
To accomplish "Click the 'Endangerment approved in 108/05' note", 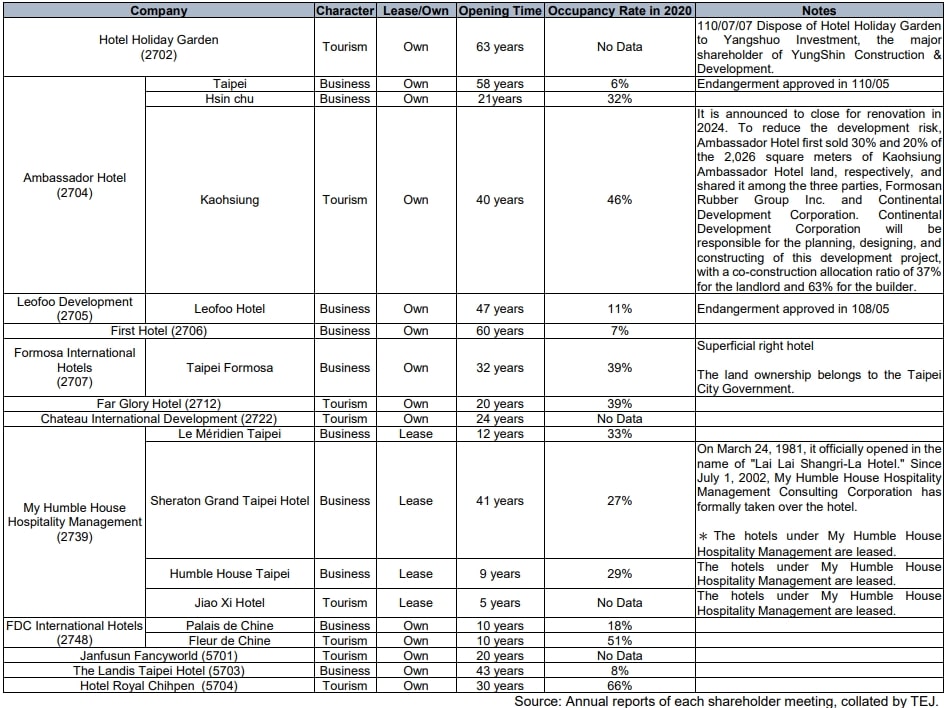I will click(792, 309).
